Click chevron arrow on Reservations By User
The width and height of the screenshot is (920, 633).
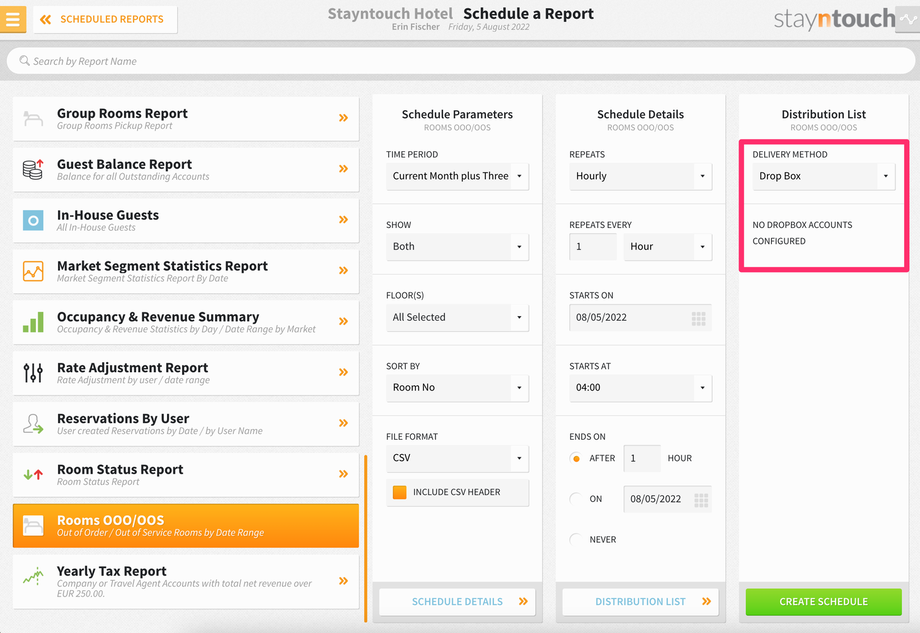[x=343, y=423]
